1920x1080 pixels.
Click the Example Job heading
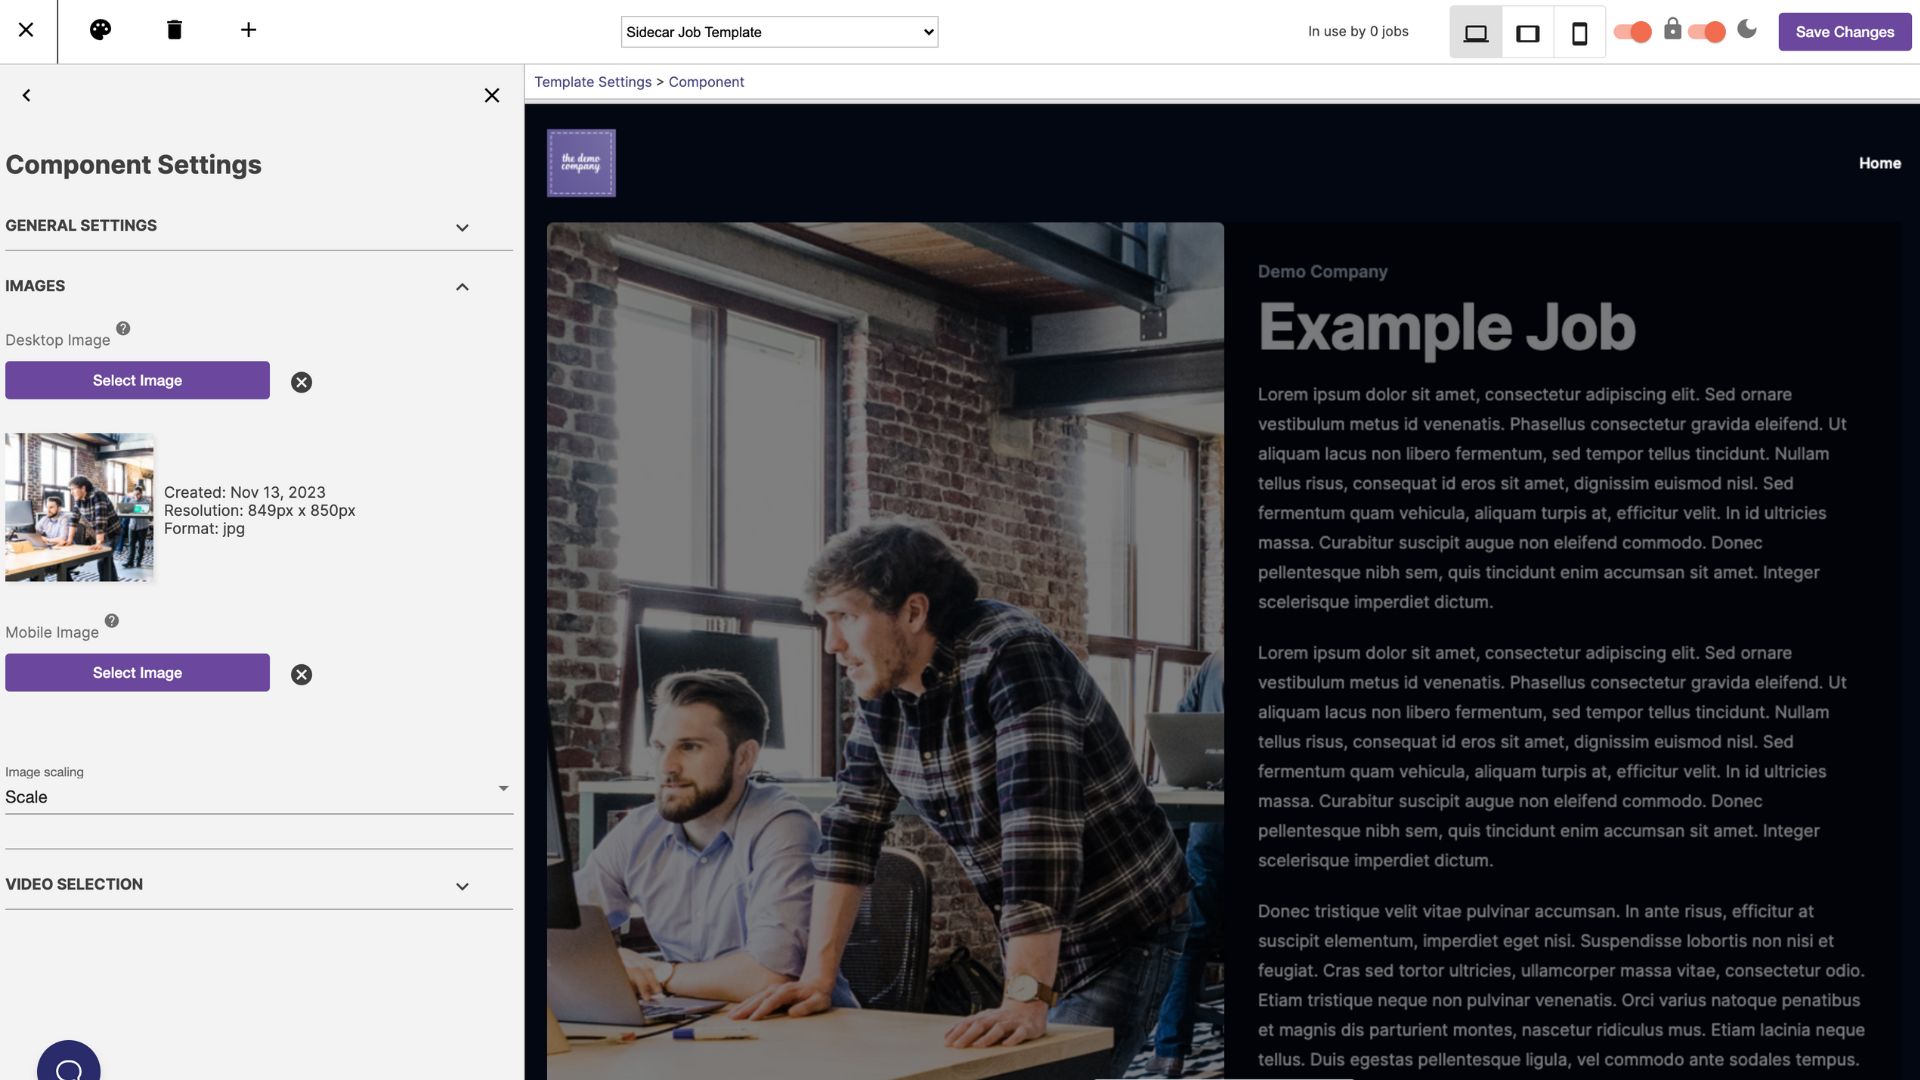pyautogui.click(x=1447, y=327)
